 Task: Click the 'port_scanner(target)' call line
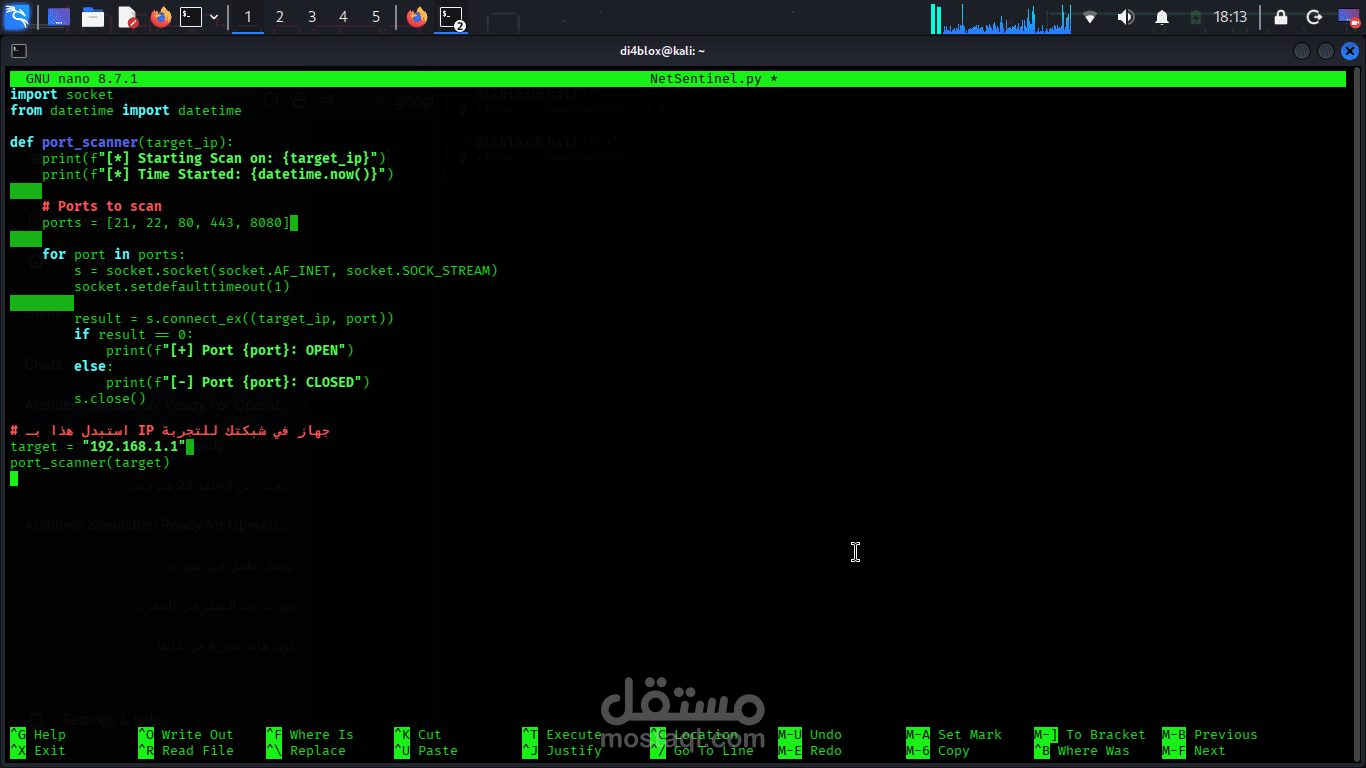[x=90, y=462]
